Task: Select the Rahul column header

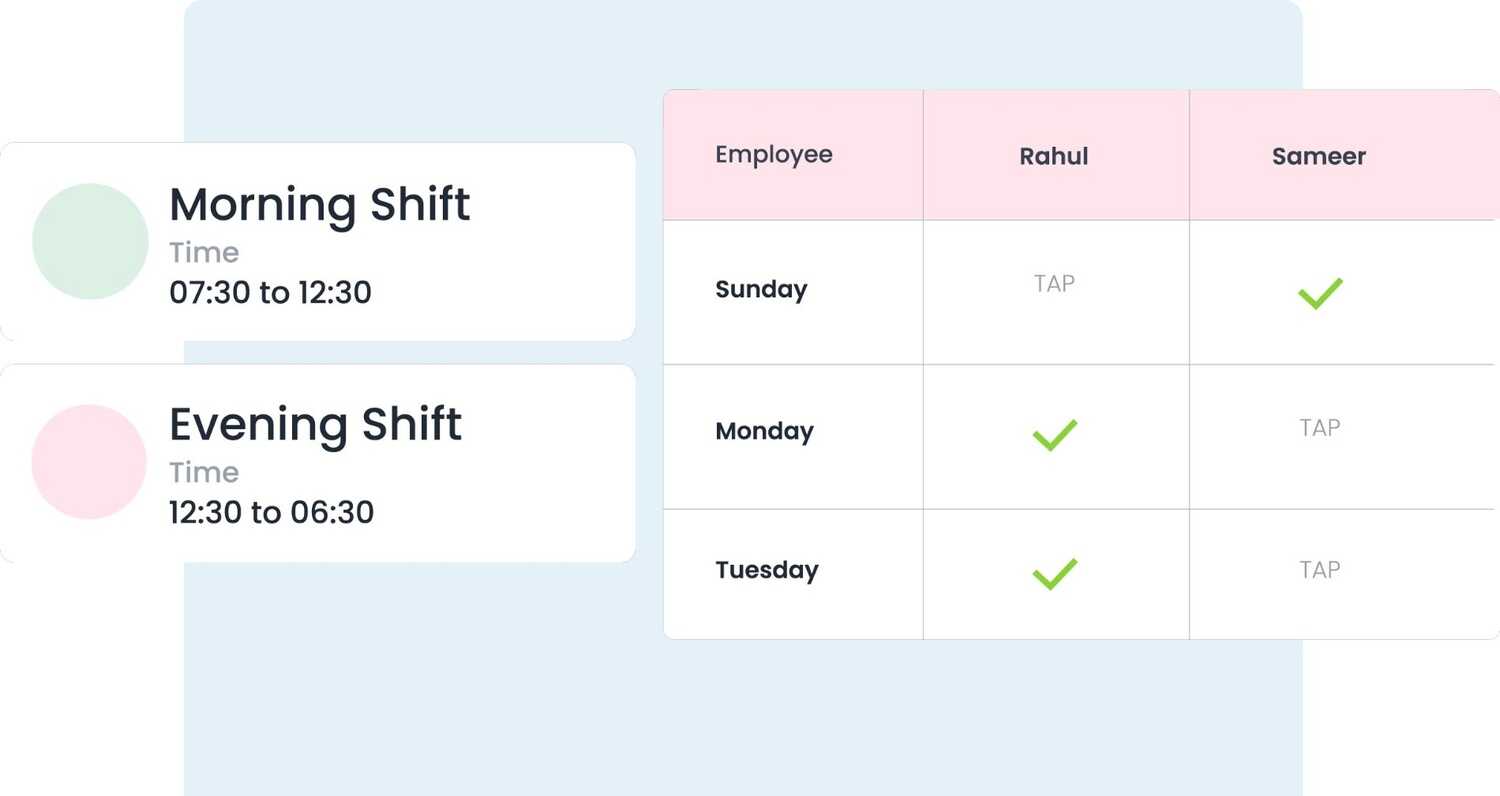Action: click(x=1054, y=156)
